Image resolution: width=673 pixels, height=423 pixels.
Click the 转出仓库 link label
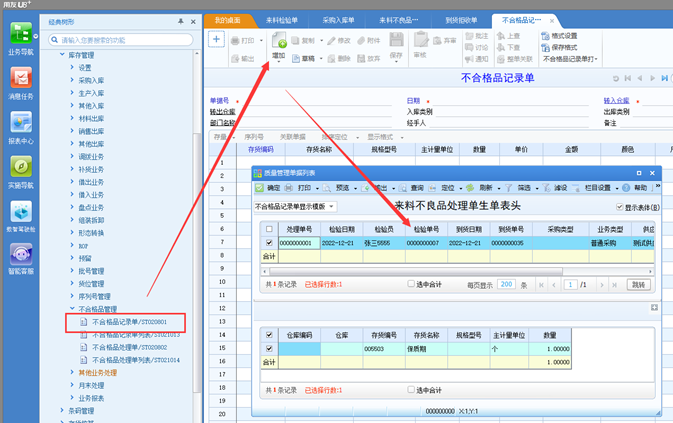tap(222, 112)
